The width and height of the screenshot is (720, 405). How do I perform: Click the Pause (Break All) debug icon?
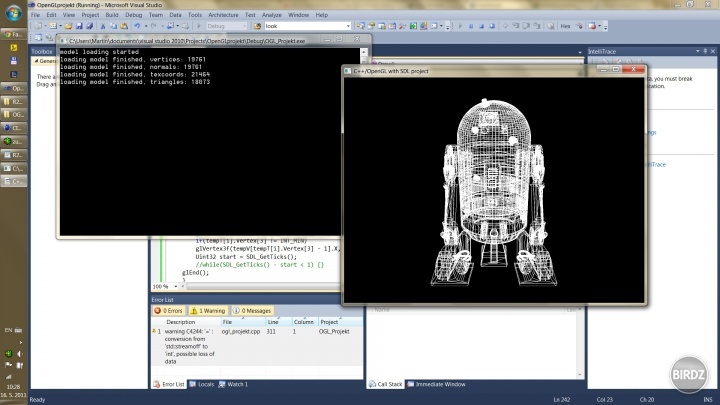coord(471,26)
